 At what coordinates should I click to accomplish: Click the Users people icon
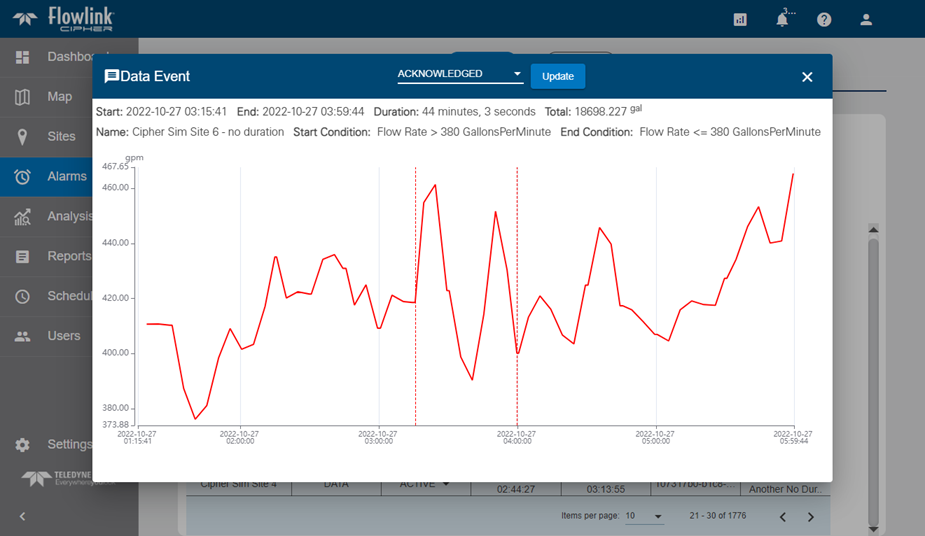click(x=23, y=336)
